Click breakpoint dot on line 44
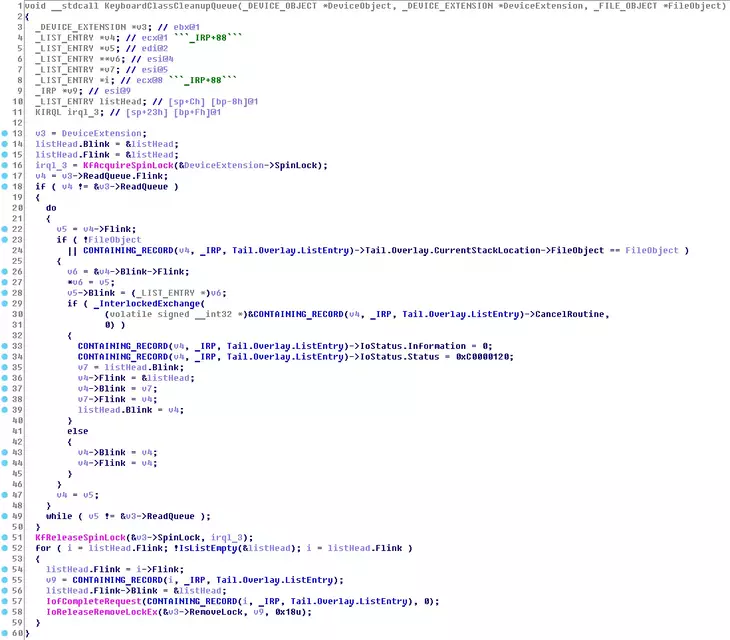 [5, 463]
